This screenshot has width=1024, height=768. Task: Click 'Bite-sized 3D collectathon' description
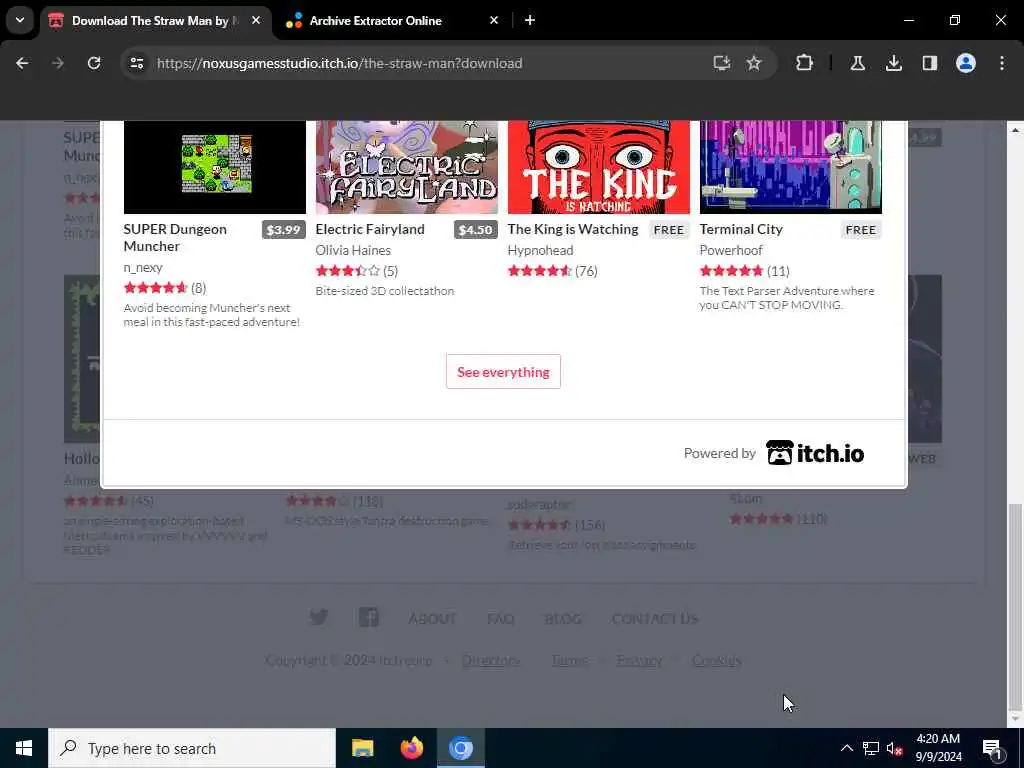coord(385,291)
